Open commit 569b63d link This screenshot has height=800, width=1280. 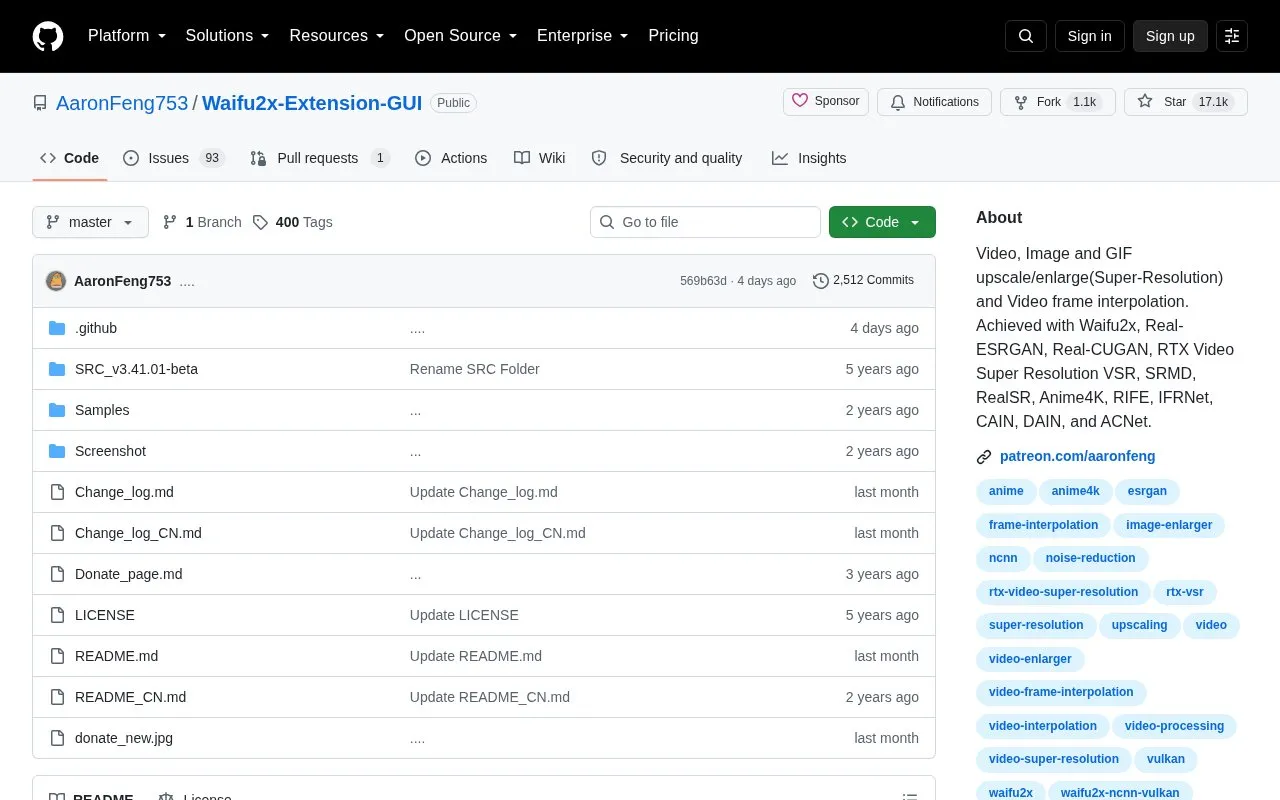[x=703, y=281]
